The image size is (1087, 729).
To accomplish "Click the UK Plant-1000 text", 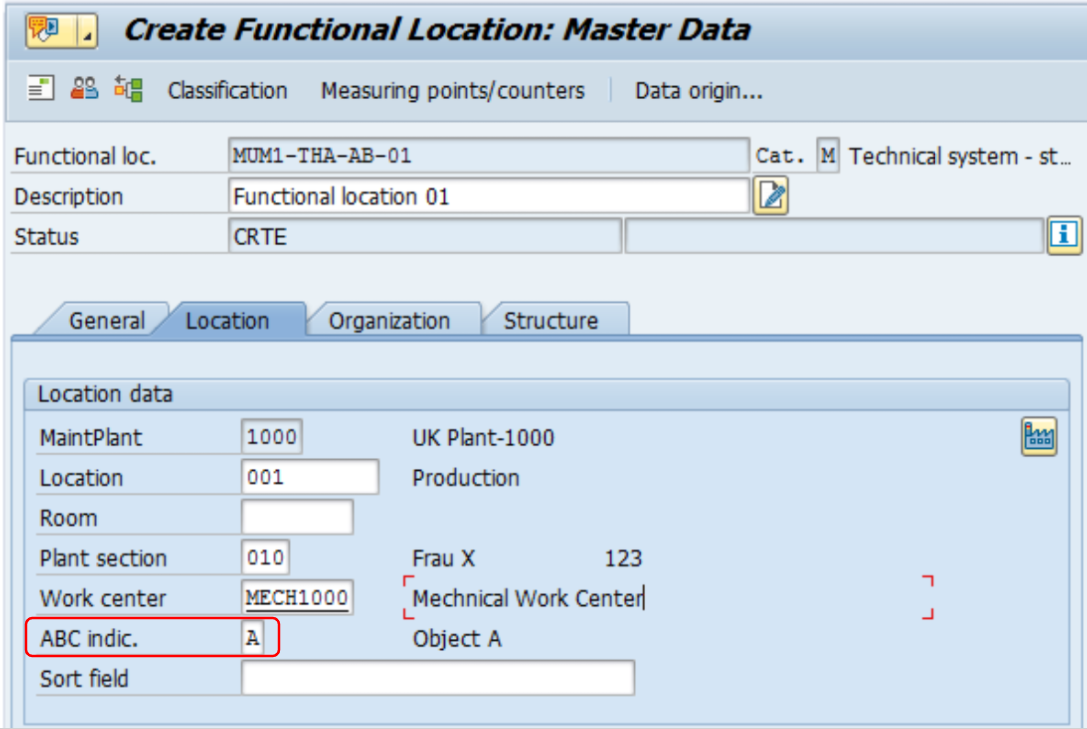I will [x=483, y=437].
